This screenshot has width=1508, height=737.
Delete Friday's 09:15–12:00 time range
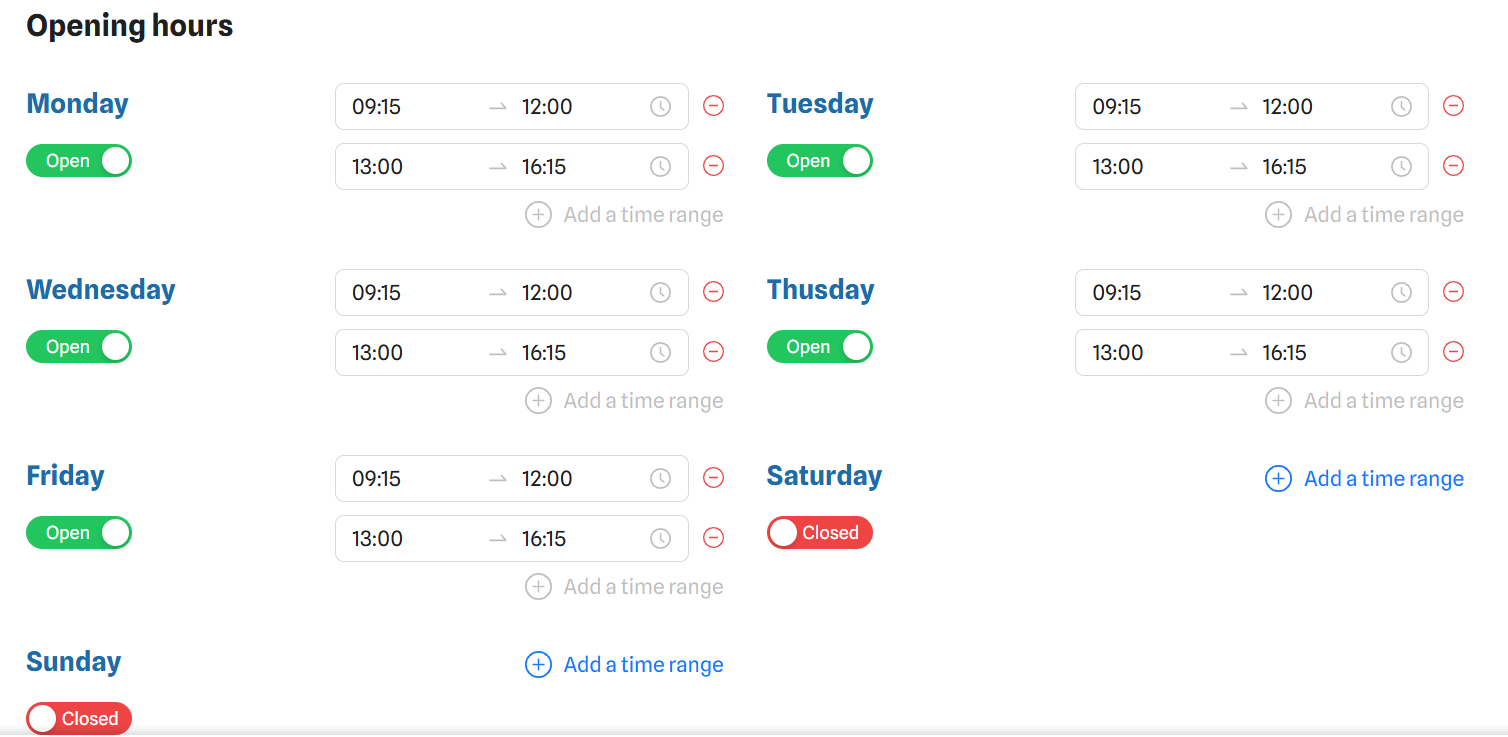pyautogui.click(x=713, y=477)
